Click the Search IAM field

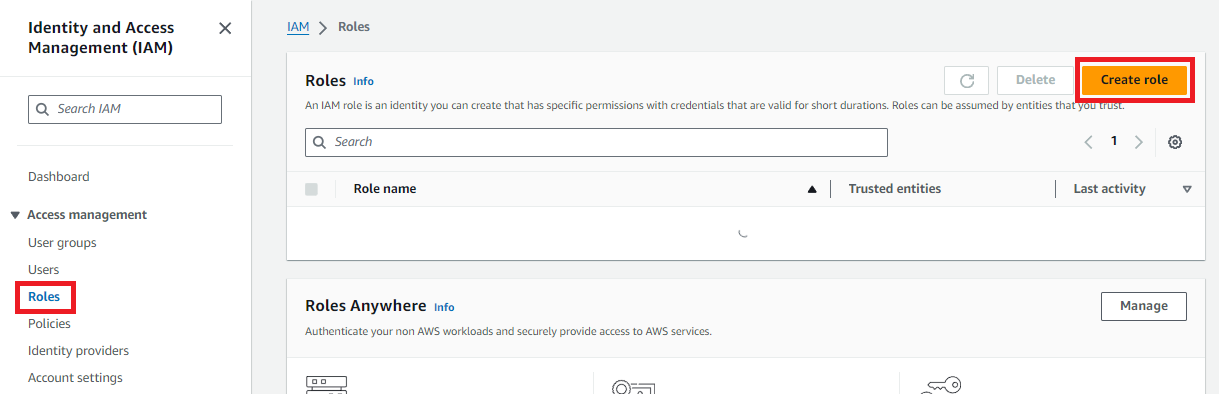click(125, 109)
